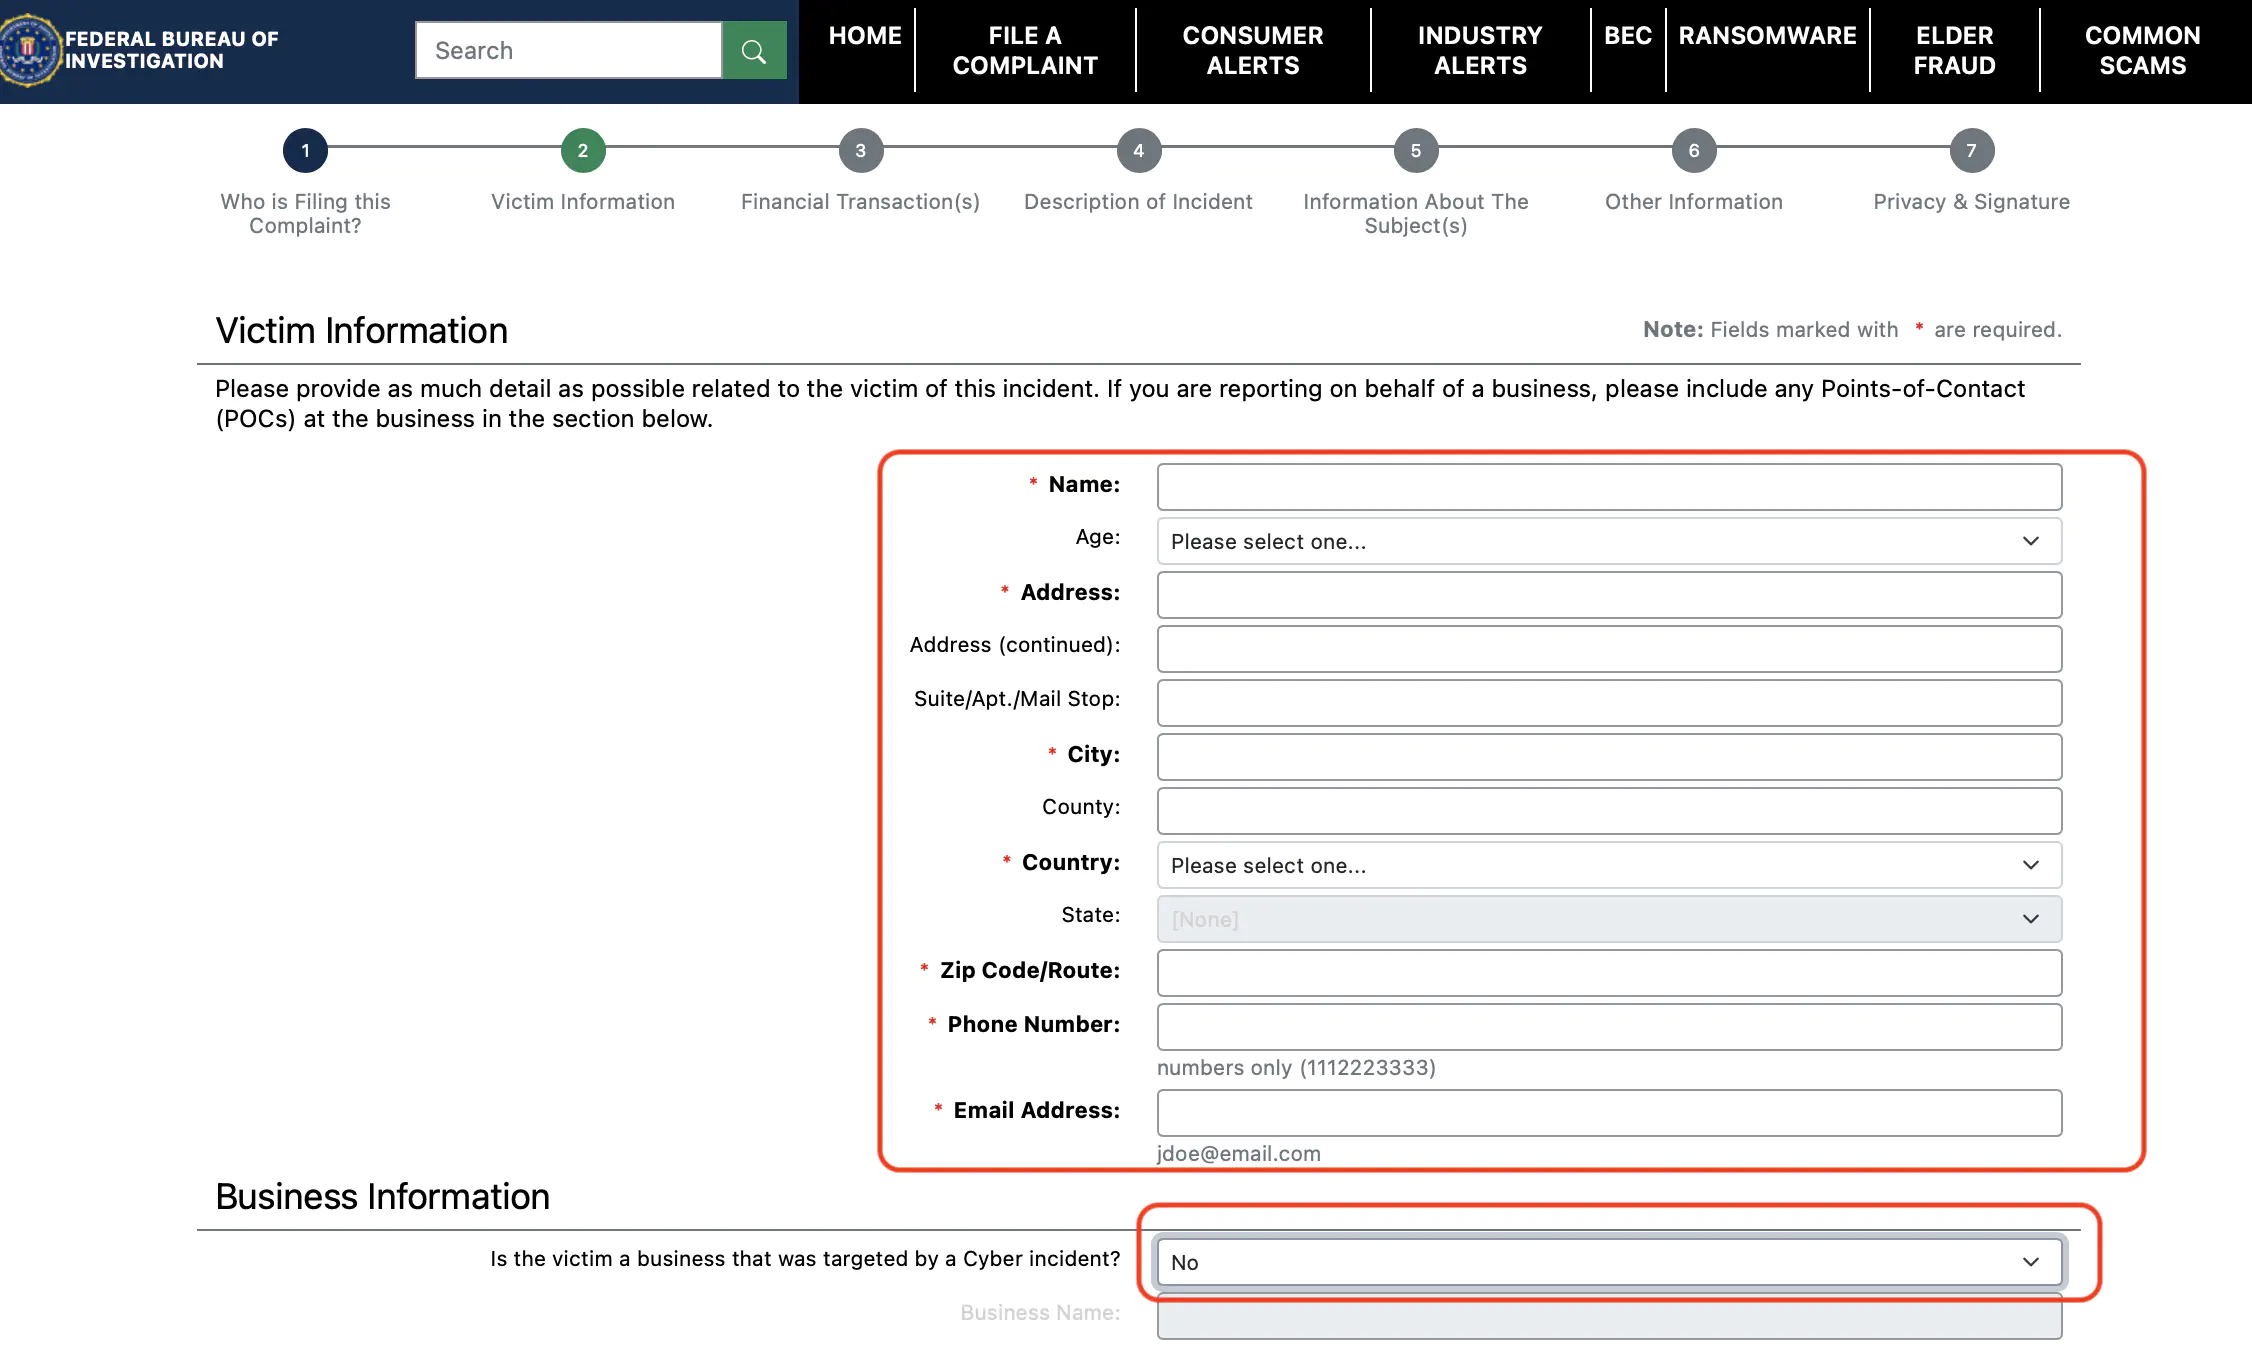The image size is (2252, 1346).
Task: Navigate to Consumer Alerts
Action: coord(1253,51)
